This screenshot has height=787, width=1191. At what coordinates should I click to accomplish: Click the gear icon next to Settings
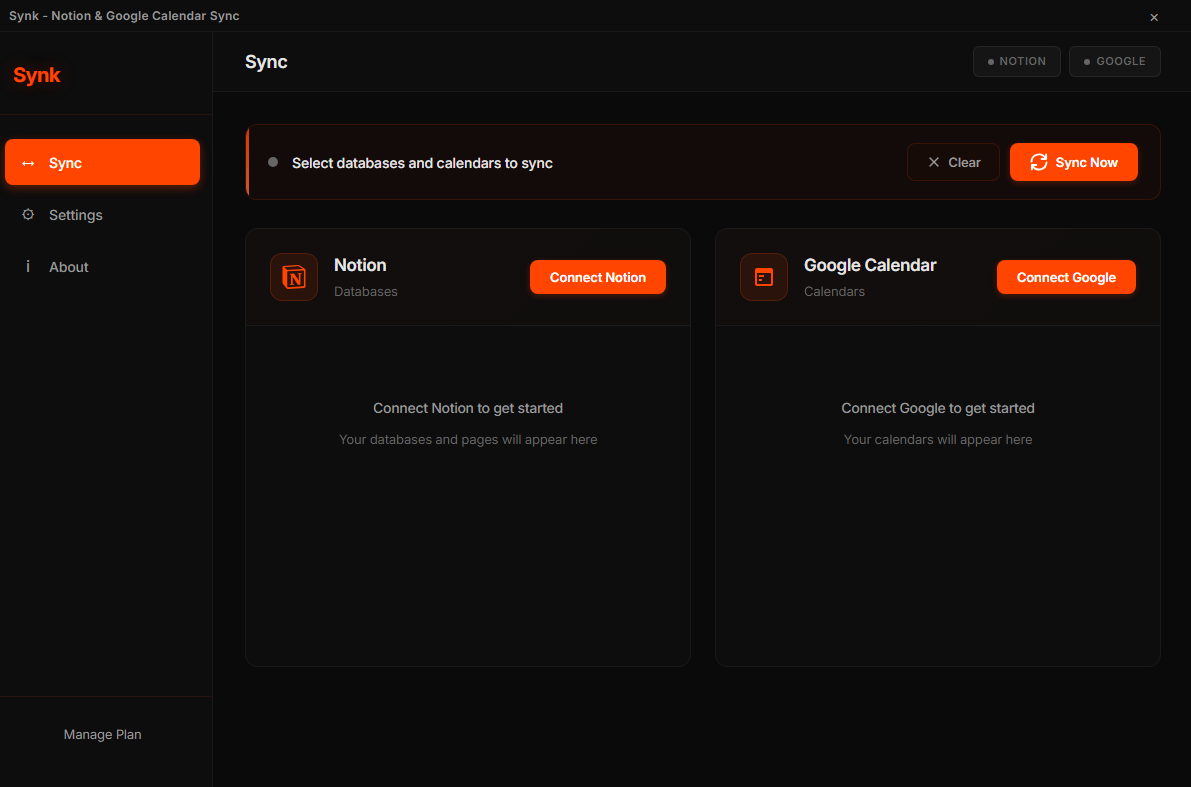tap(28, 214)
